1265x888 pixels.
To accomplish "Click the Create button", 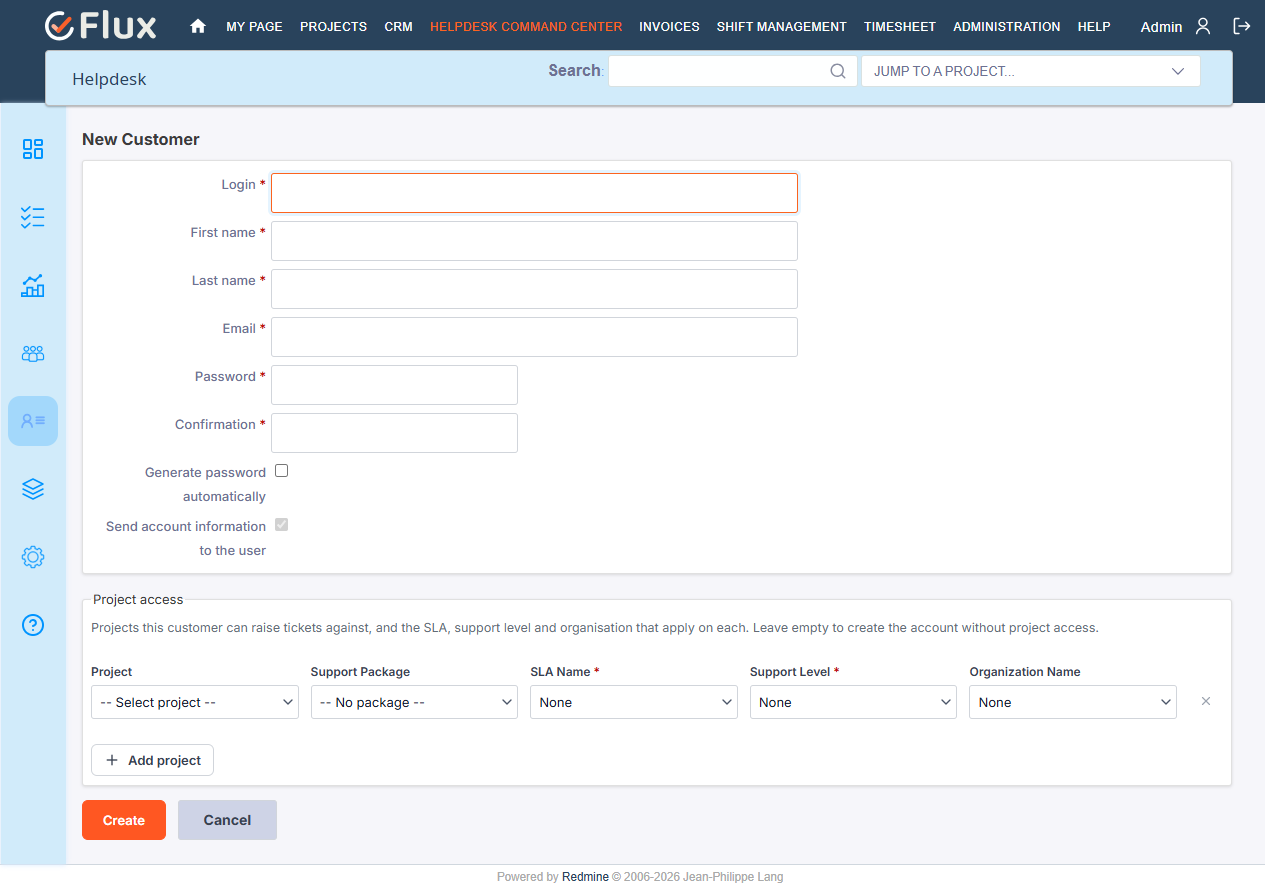I will point(124,820).
